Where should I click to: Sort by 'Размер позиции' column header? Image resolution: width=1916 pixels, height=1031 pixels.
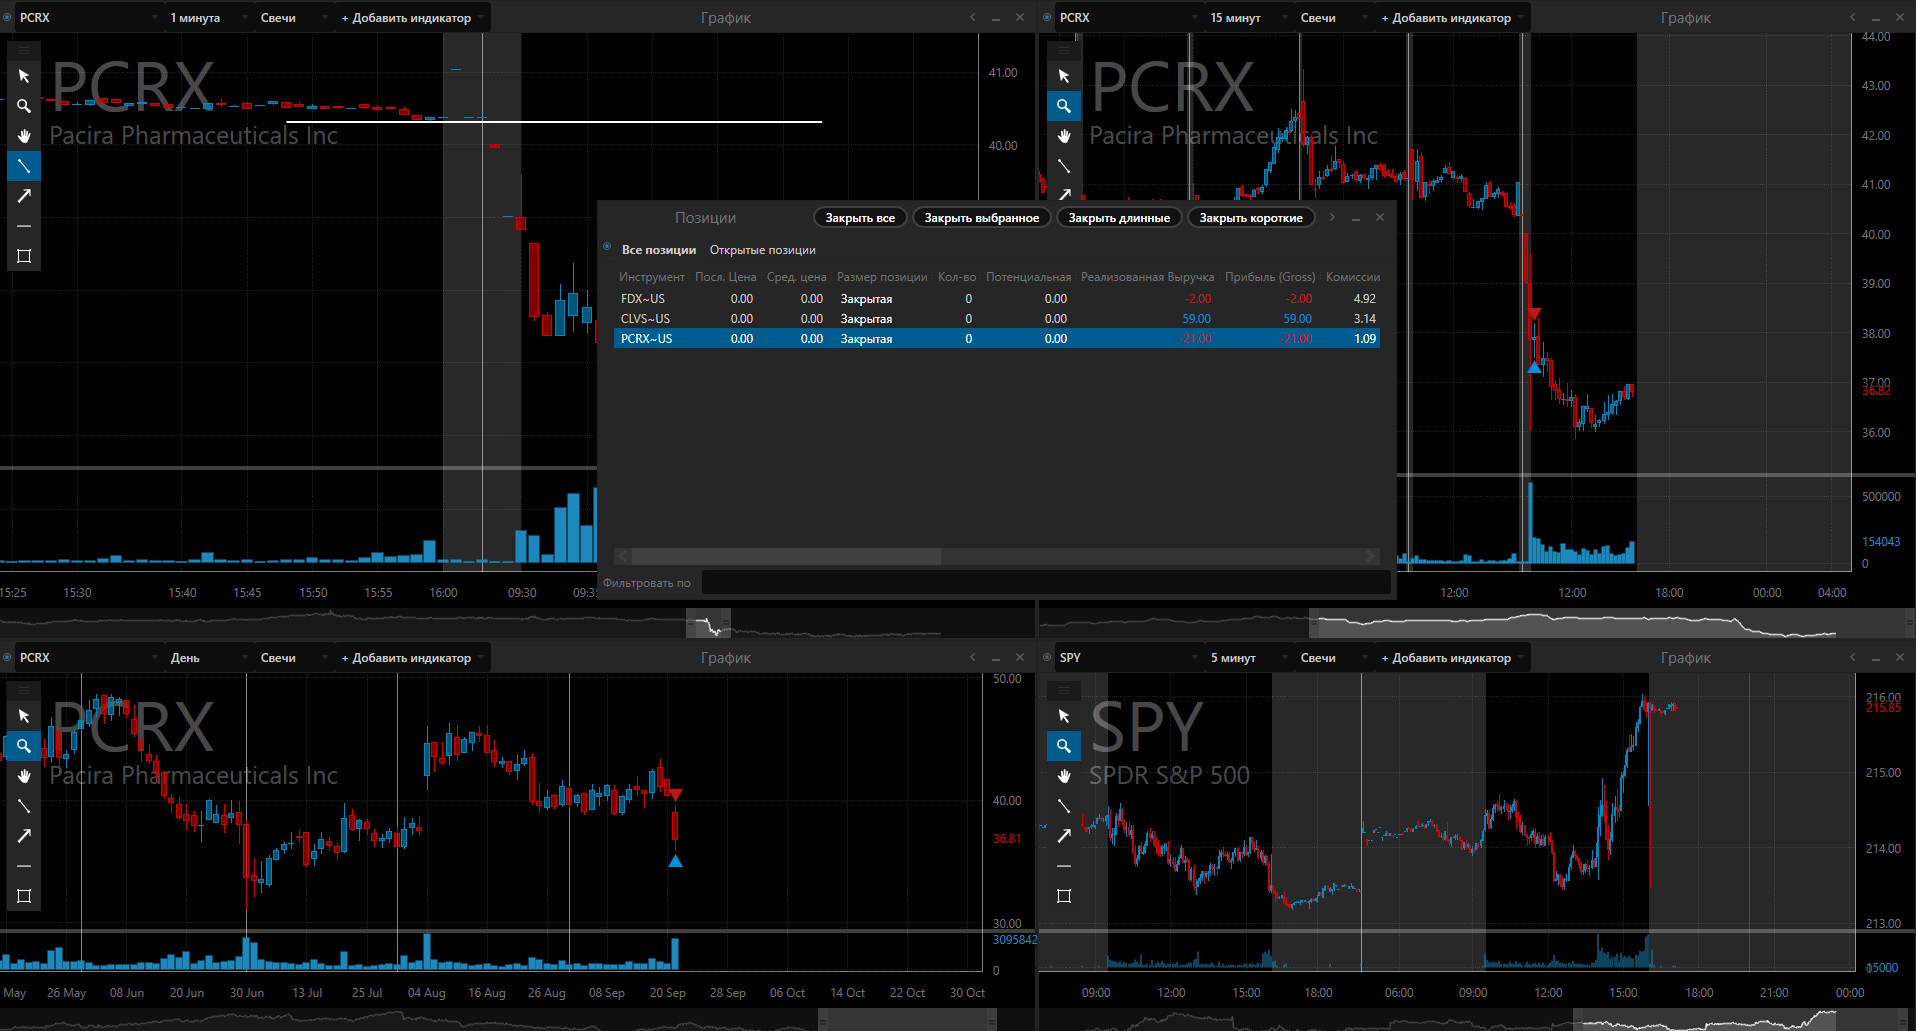click(x=882, y=277)
